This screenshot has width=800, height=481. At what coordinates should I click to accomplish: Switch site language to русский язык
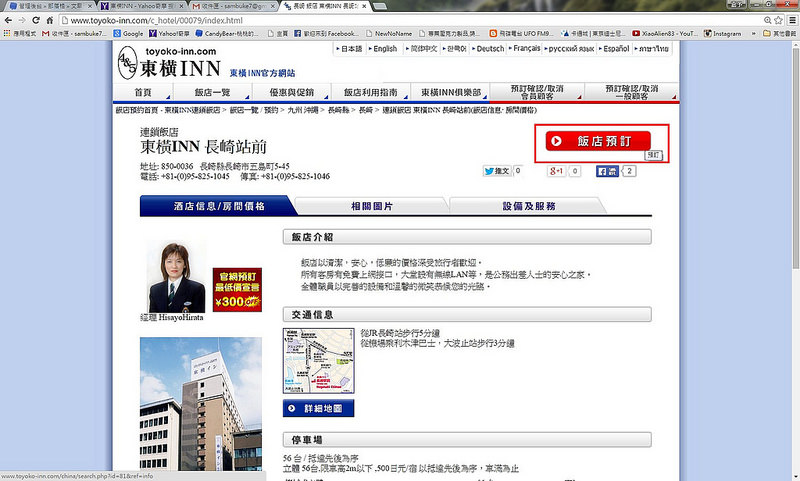(570, 48)
